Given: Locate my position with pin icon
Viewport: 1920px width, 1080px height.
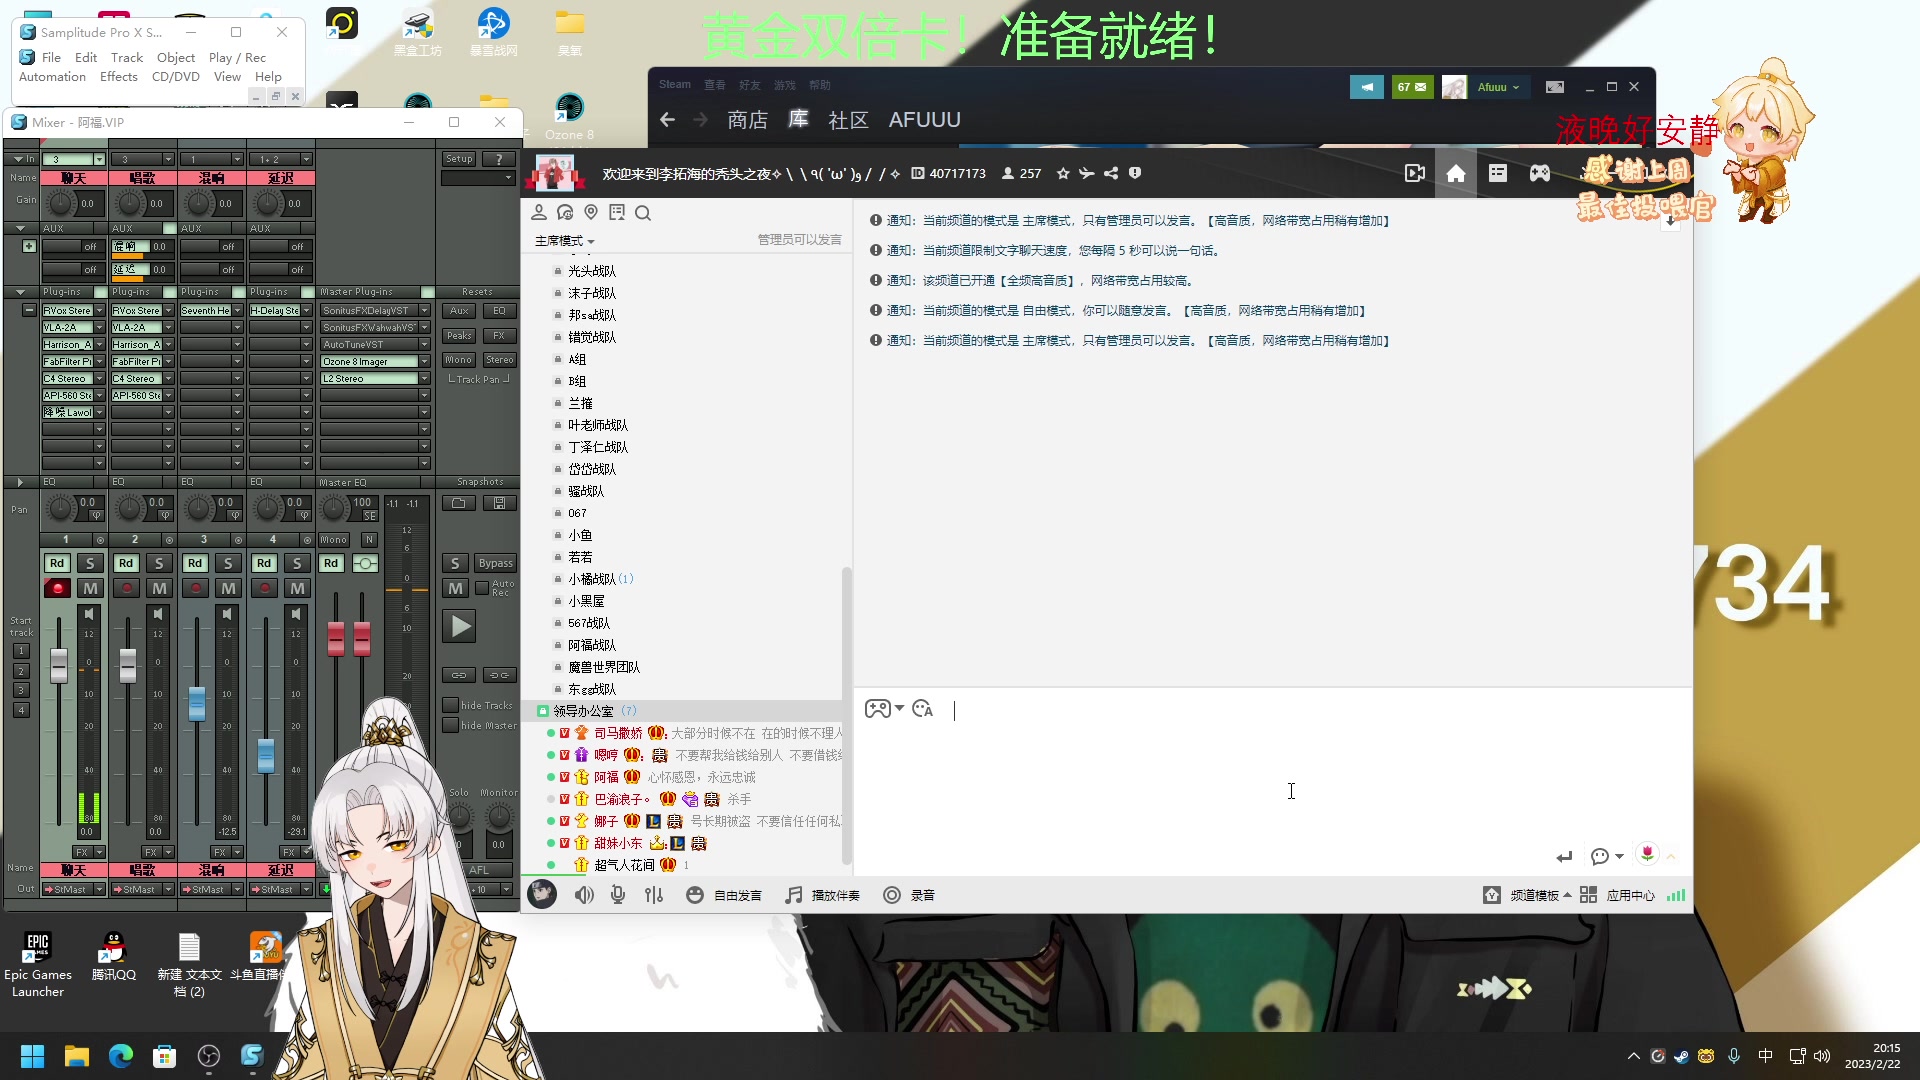Looking at the screenshot, I should (x=591, y=212).
